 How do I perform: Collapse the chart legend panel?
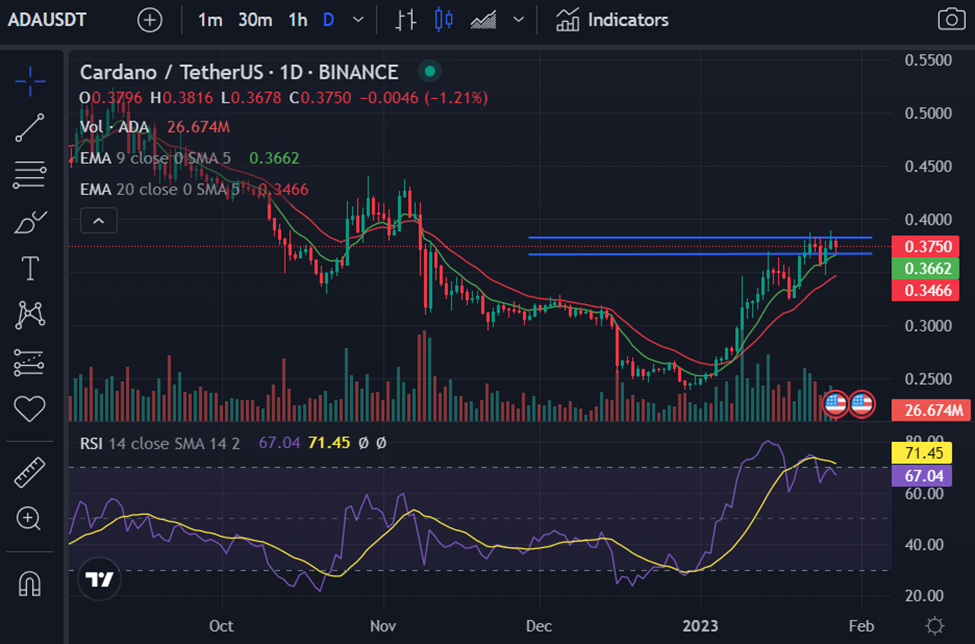click(x=98, y=220)
